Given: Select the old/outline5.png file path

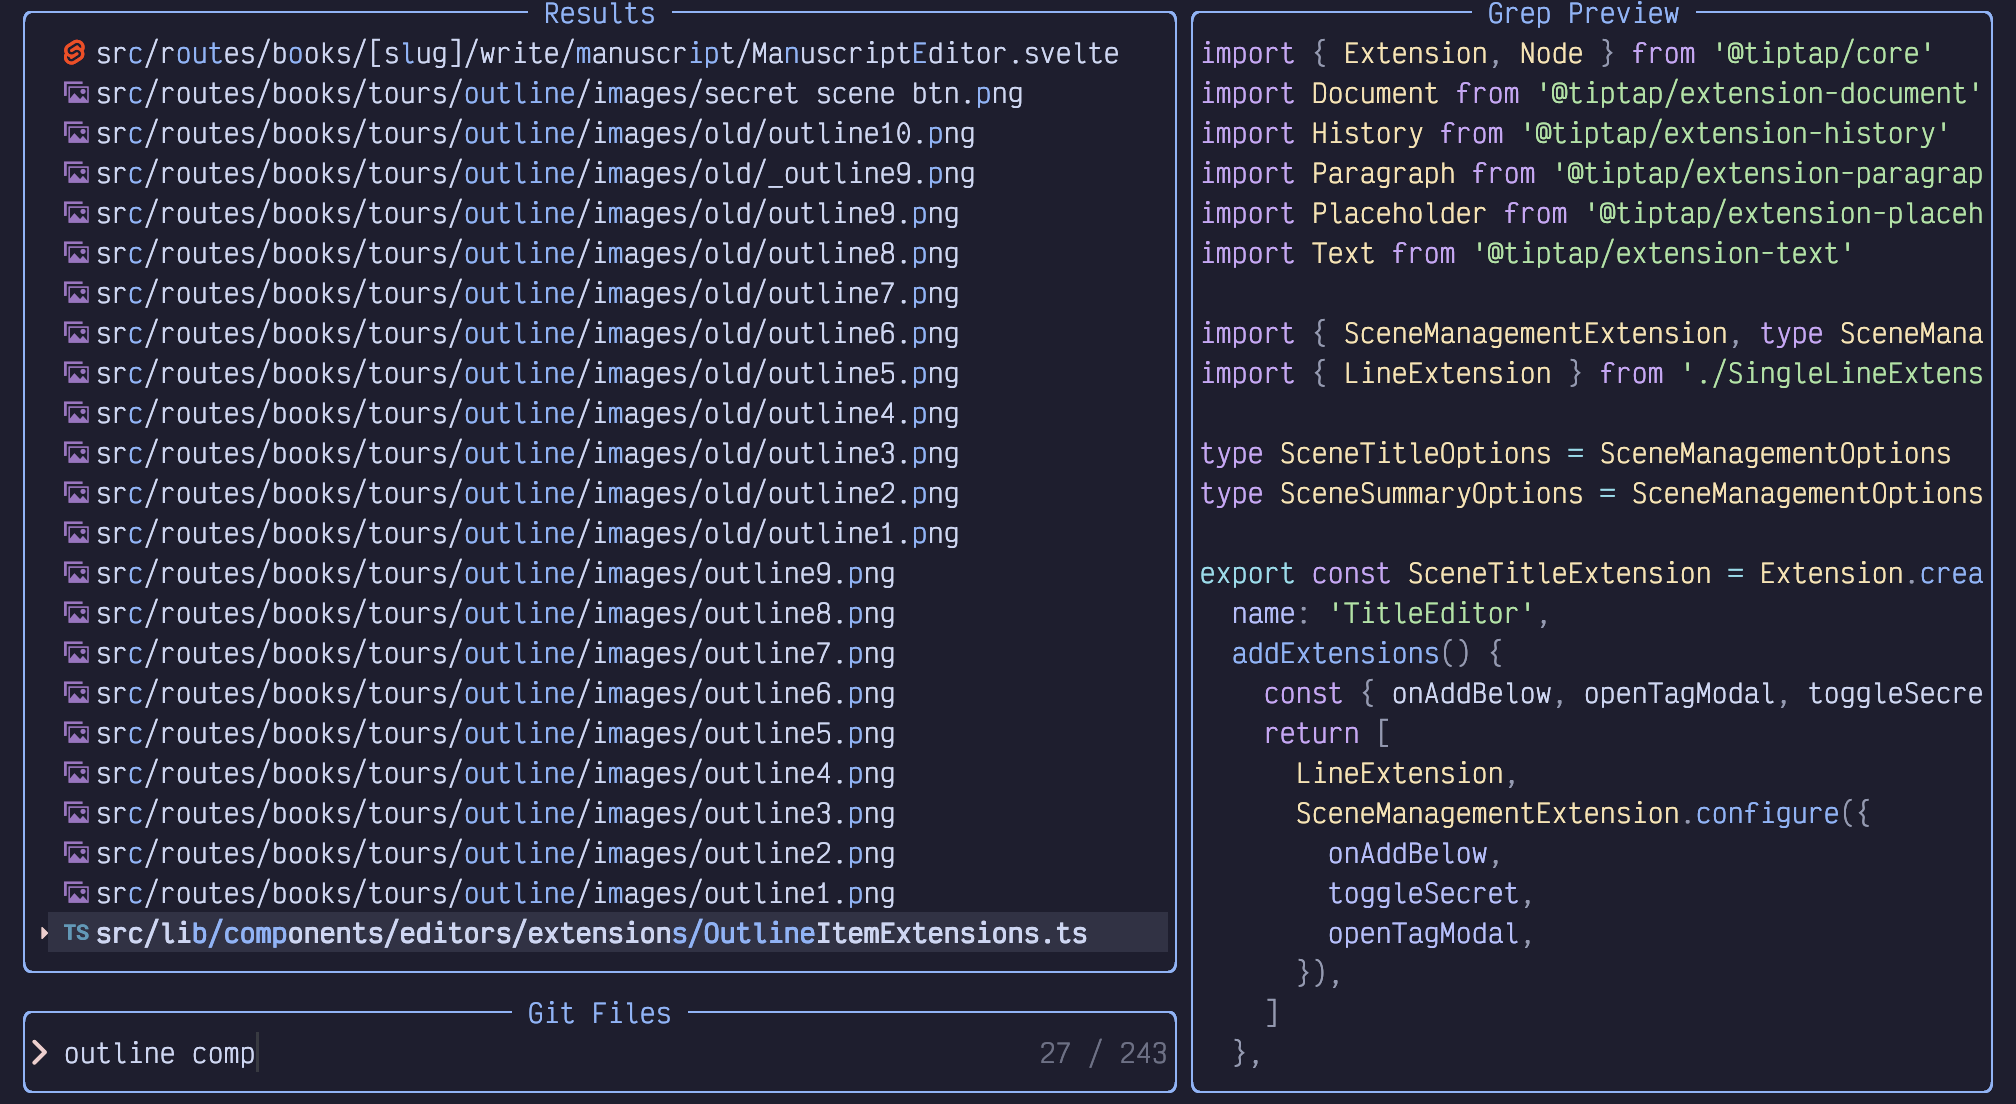Looking at the screenshot, I should point(527,373).
